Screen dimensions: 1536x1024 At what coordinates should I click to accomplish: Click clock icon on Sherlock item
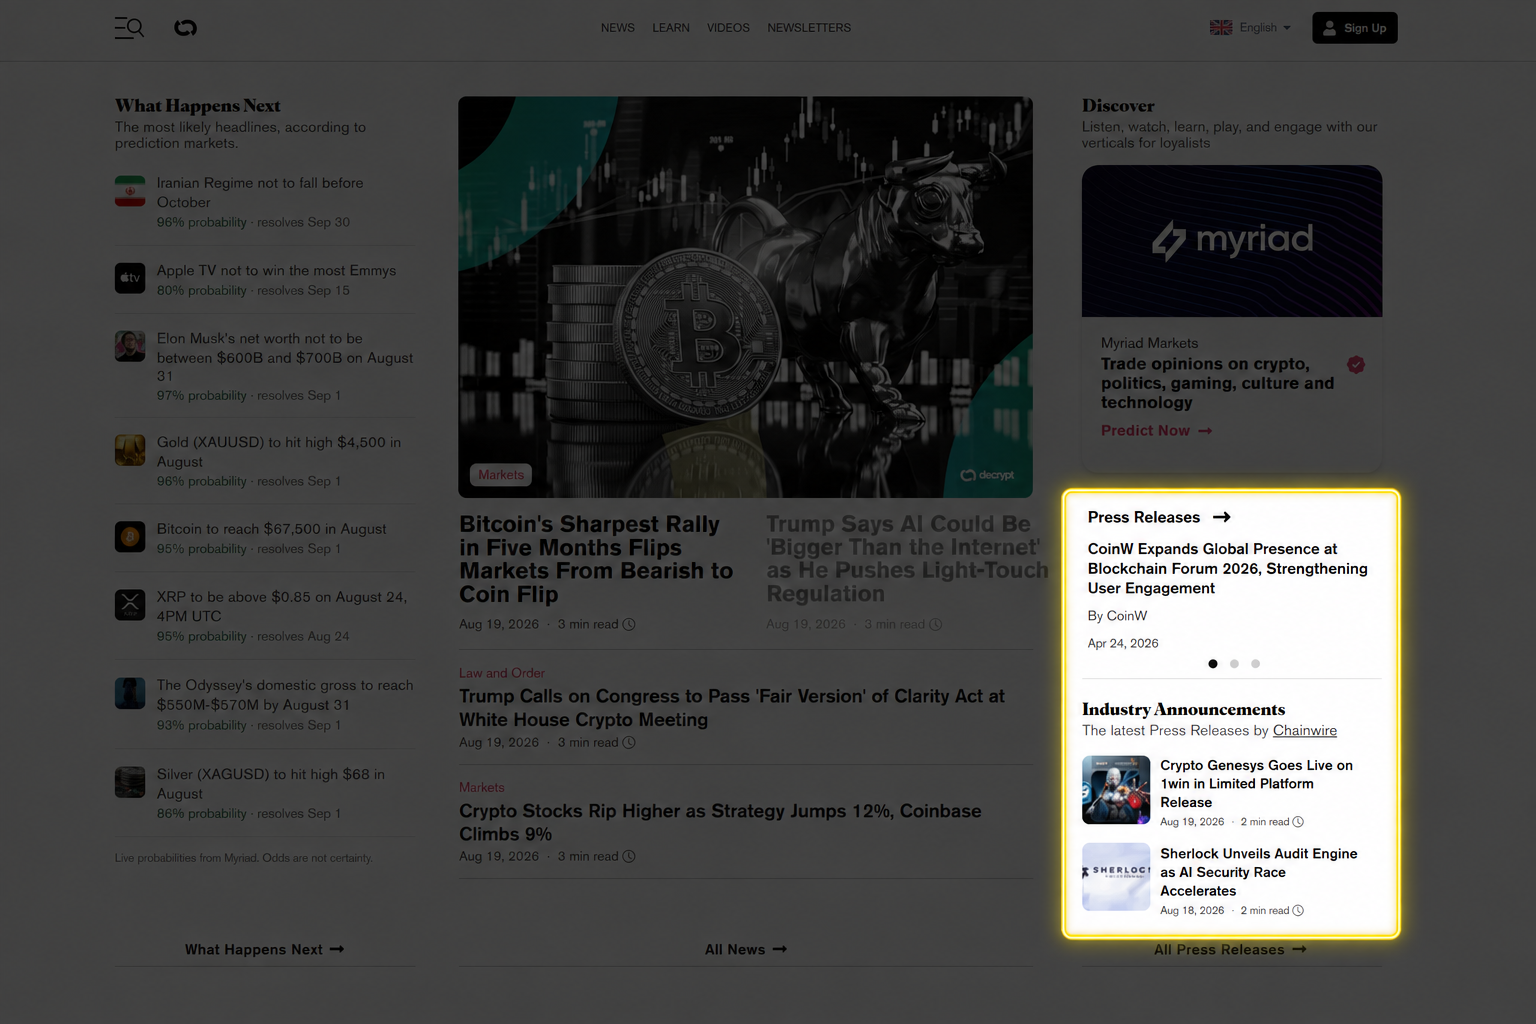[x=1298, y=911]
